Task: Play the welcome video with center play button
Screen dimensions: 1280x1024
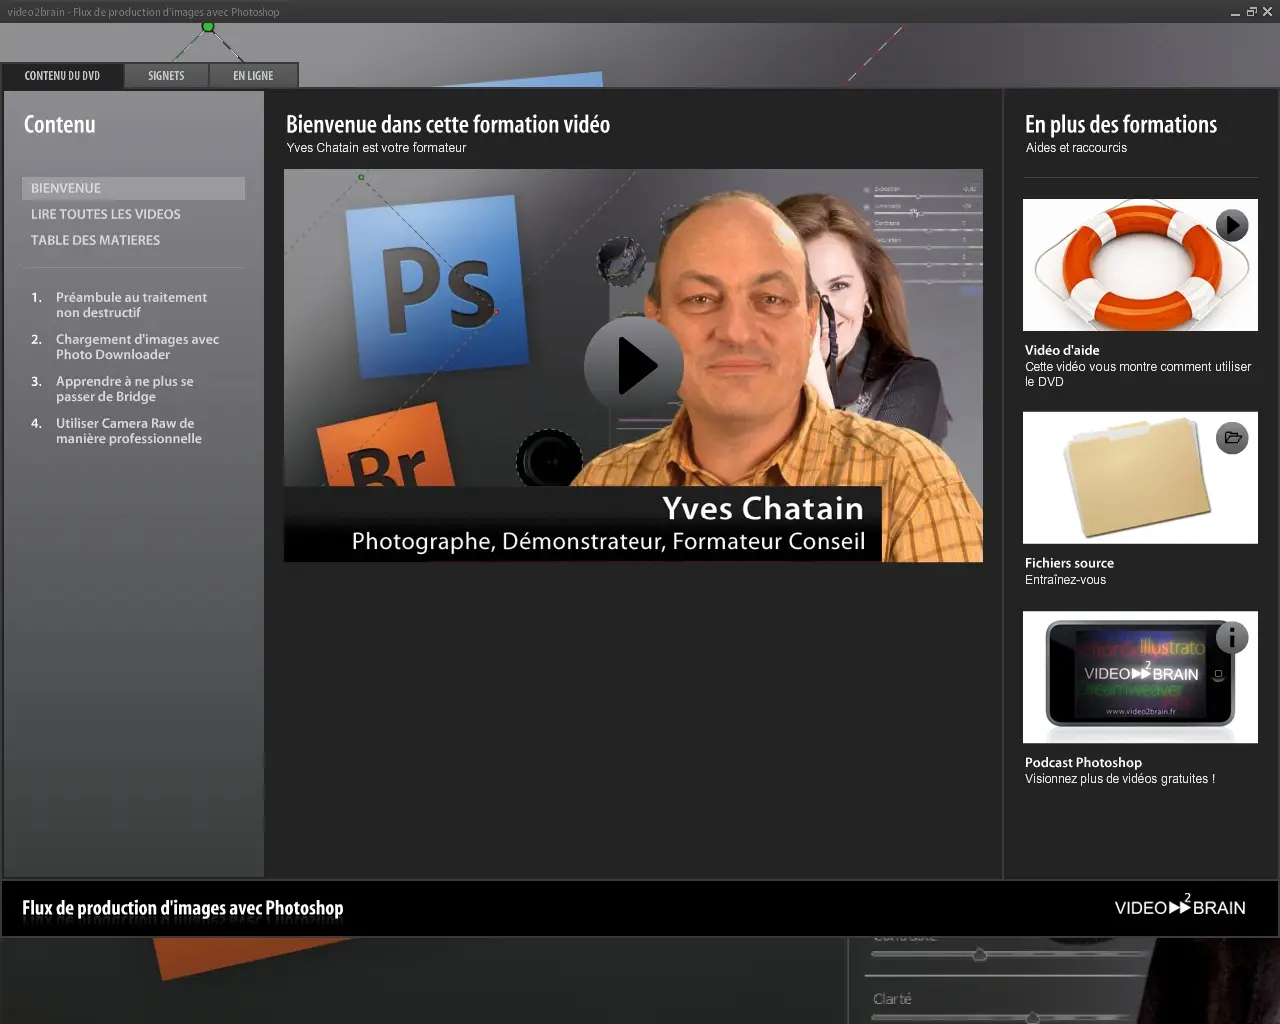Action: 634,366
